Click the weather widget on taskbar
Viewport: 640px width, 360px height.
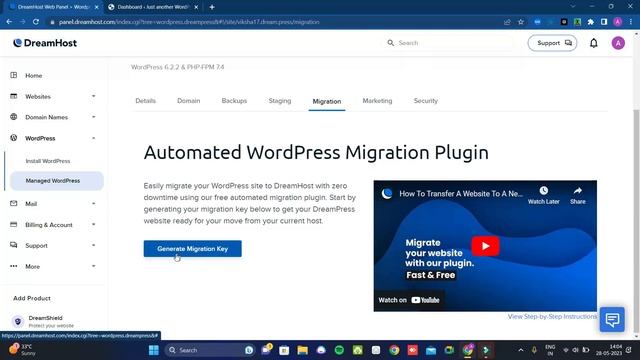pyautogui.click(x=22, y=350)
